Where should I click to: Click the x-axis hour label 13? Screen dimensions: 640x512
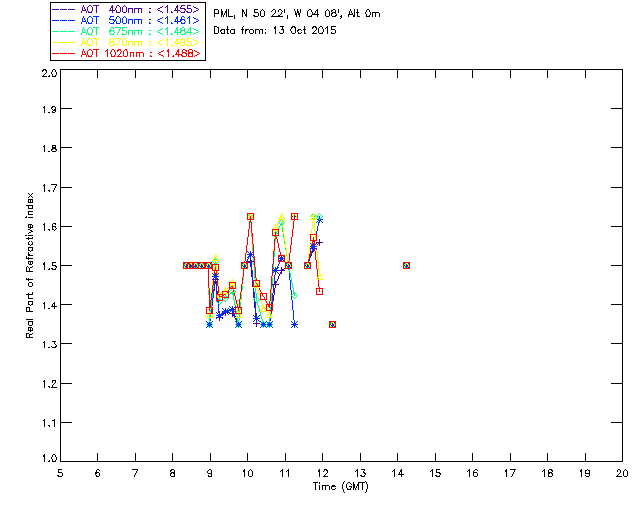coord(360,473)
